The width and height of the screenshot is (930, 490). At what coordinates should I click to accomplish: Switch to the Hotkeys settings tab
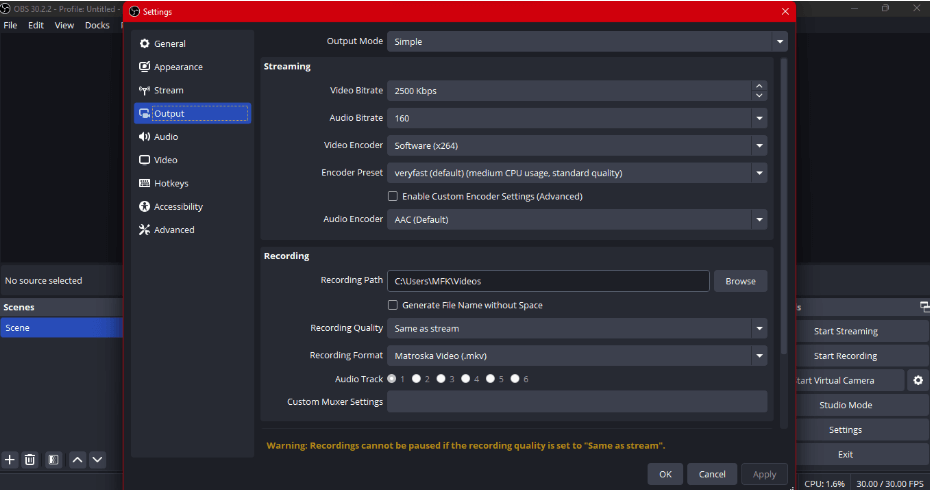click(x=193, y=183)
